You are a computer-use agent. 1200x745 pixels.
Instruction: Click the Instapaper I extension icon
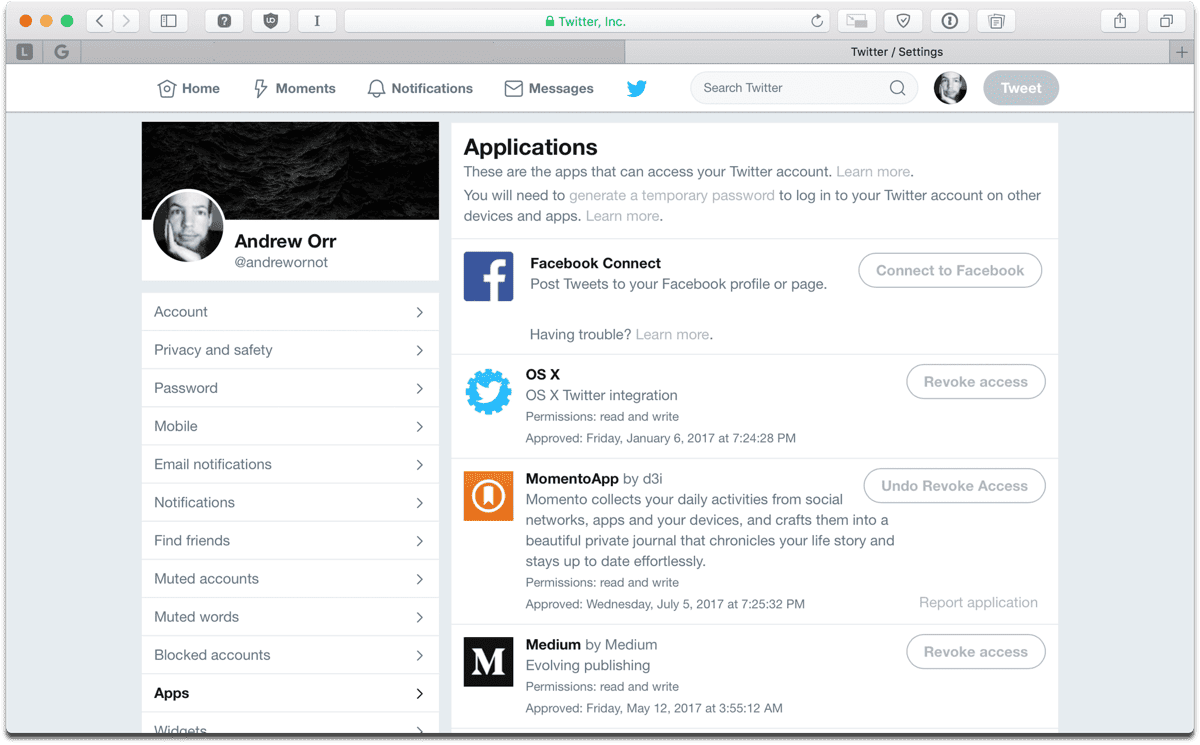point(317,21)
